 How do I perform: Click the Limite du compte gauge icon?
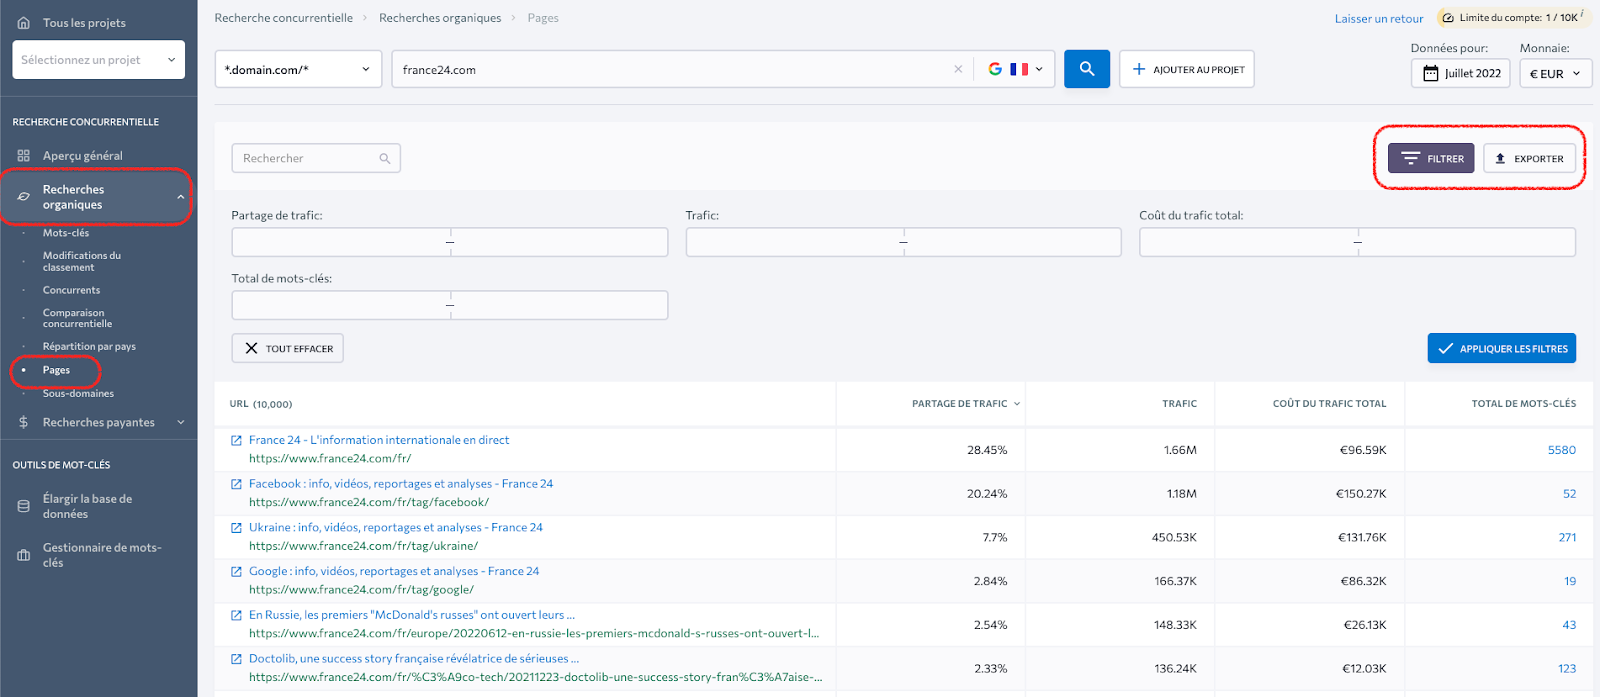1447,17
